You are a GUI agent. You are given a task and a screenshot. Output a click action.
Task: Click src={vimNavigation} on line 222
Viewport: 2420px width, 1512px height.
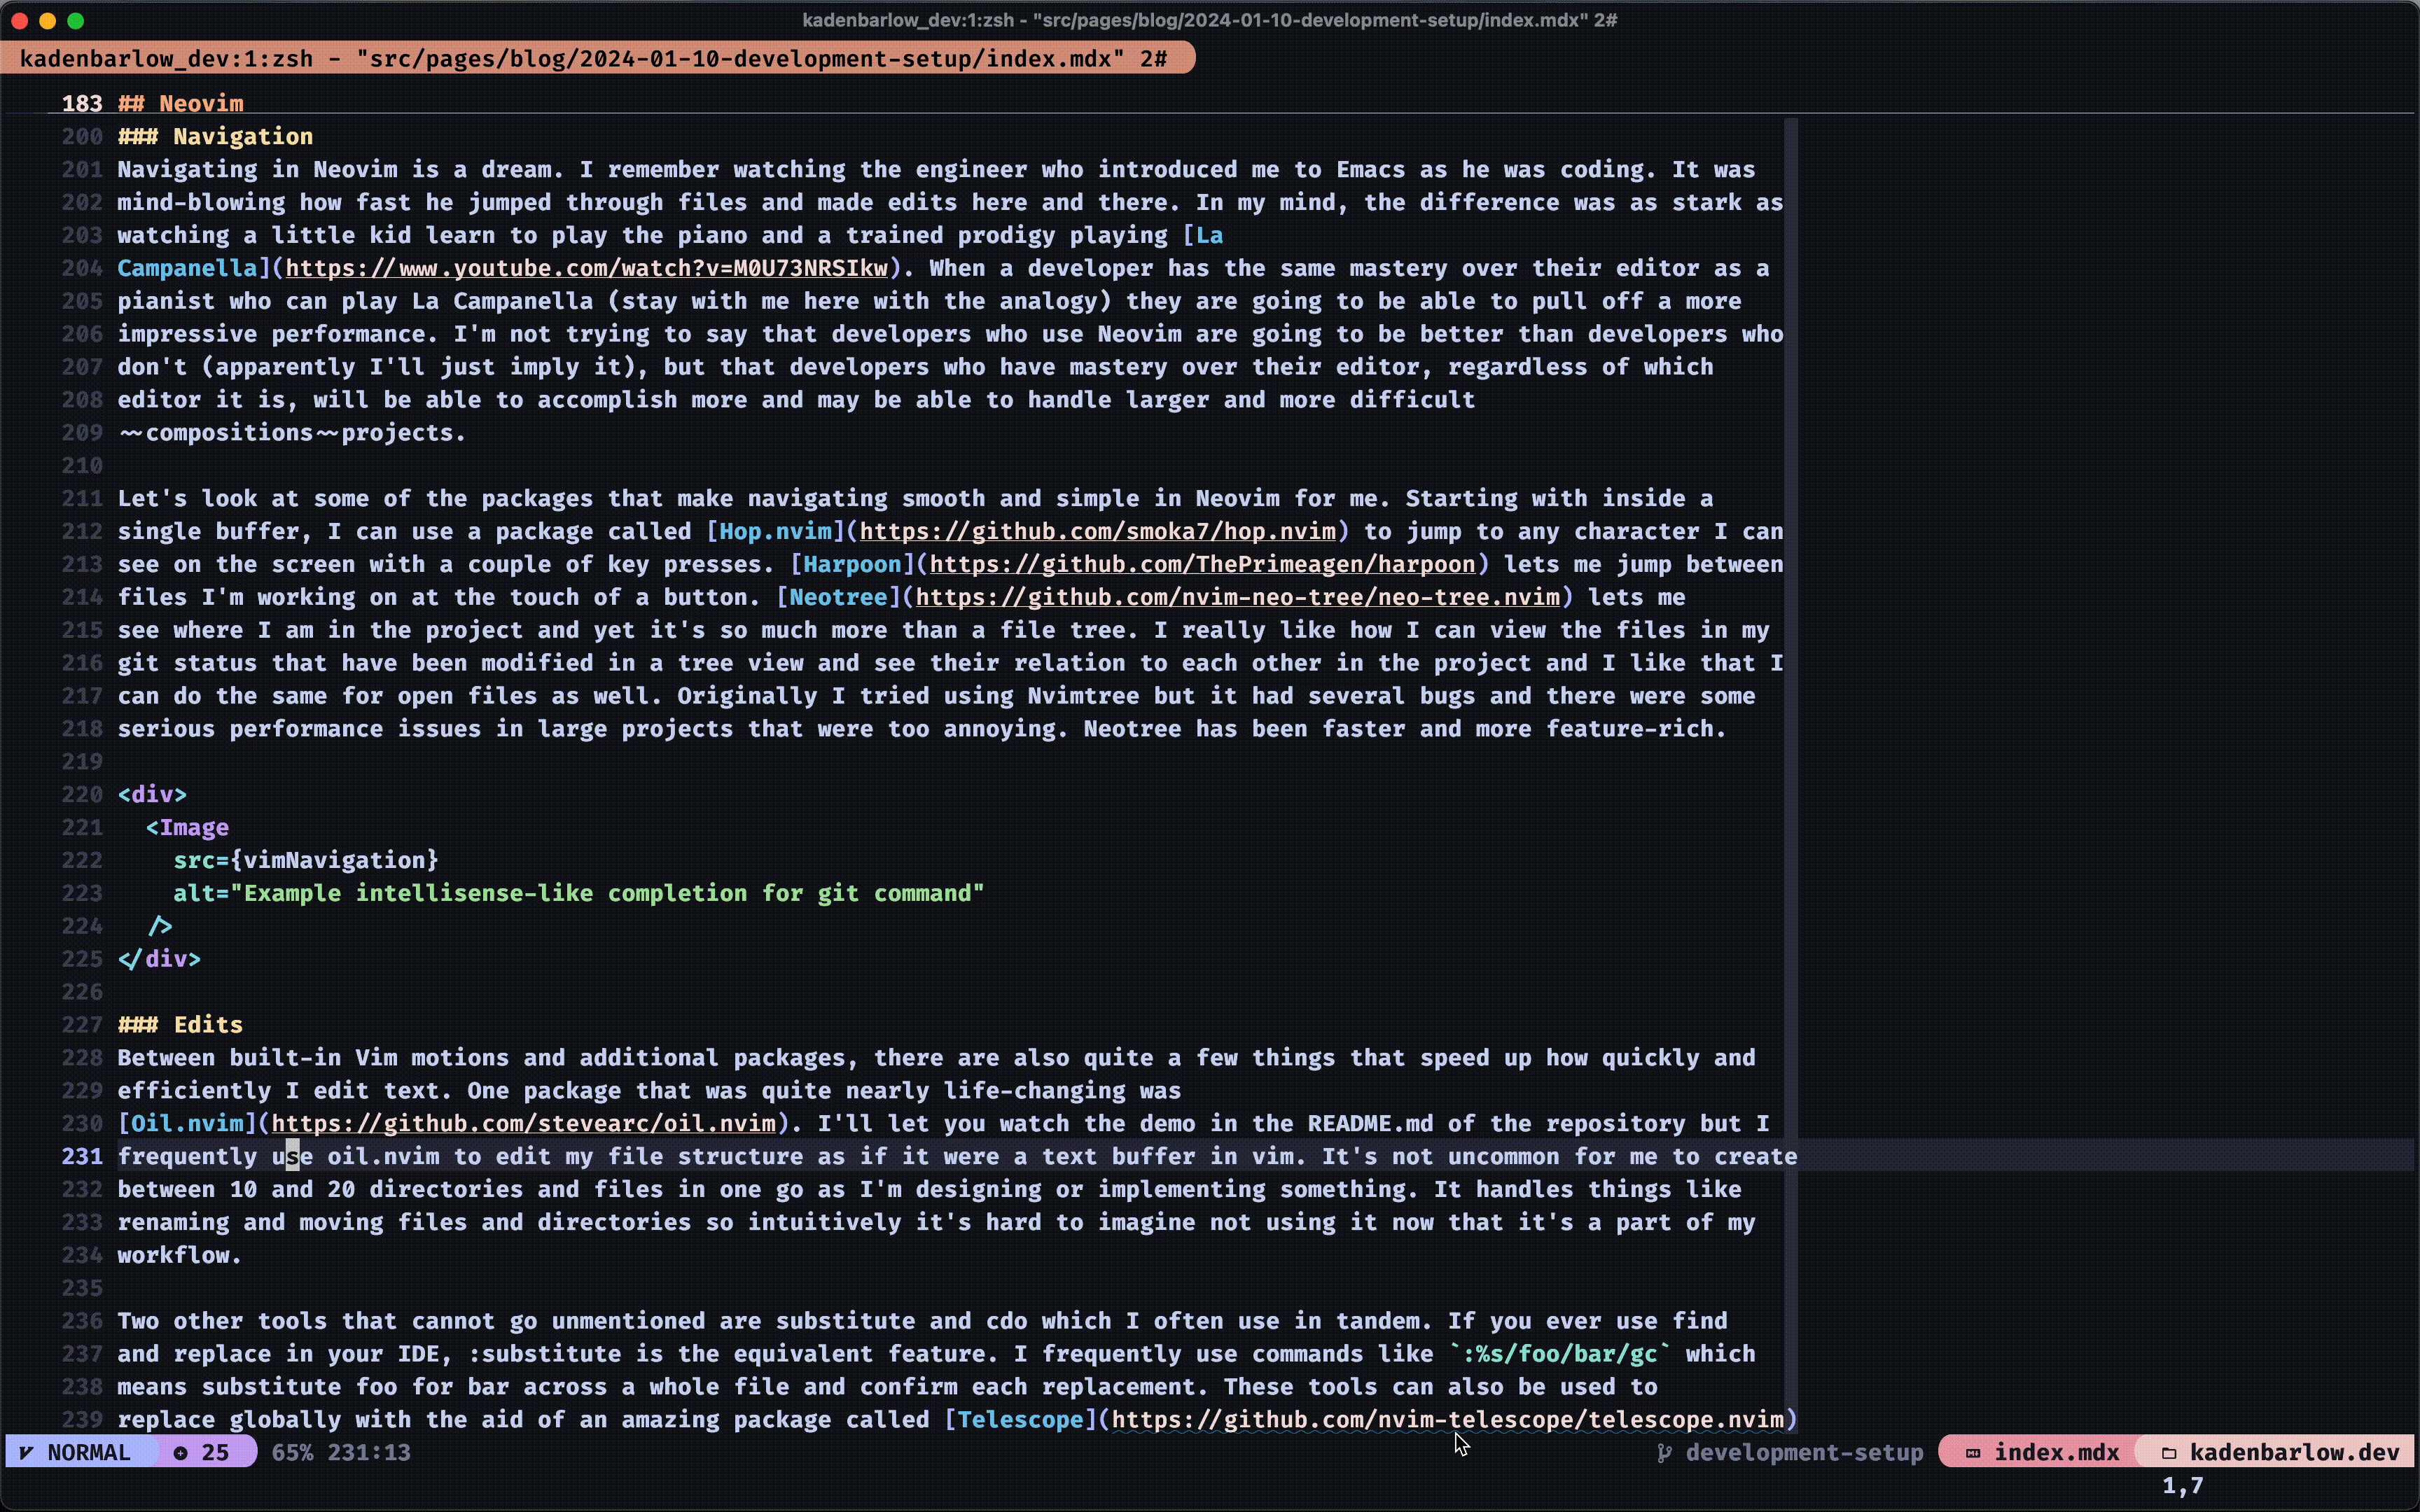(x=306, y=860)
